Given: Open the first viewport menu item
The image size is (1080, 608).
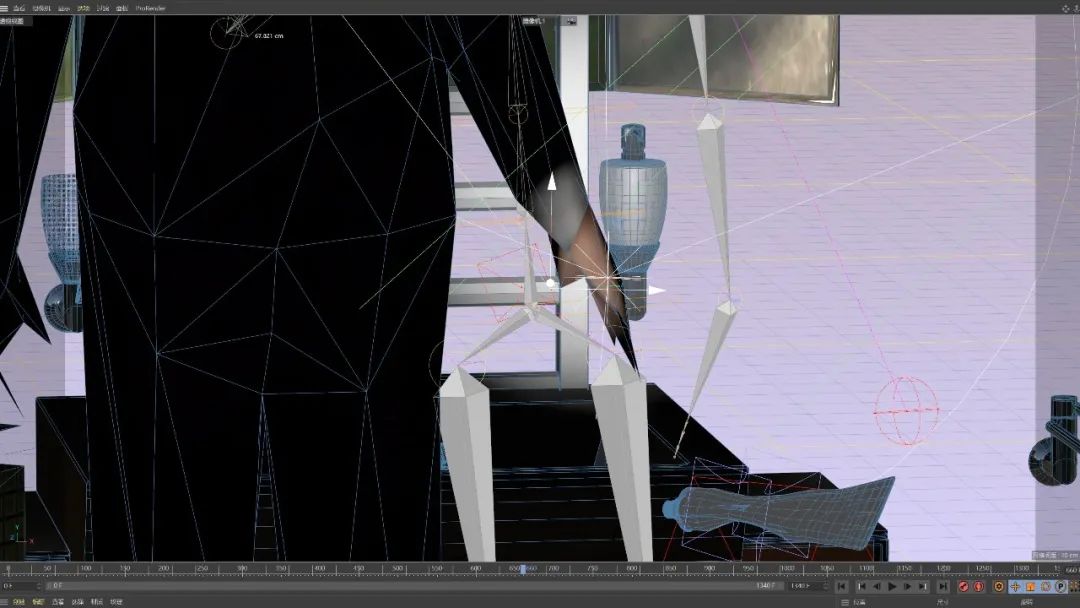Looking at the screenshot, I should click(x=19, y=8).
